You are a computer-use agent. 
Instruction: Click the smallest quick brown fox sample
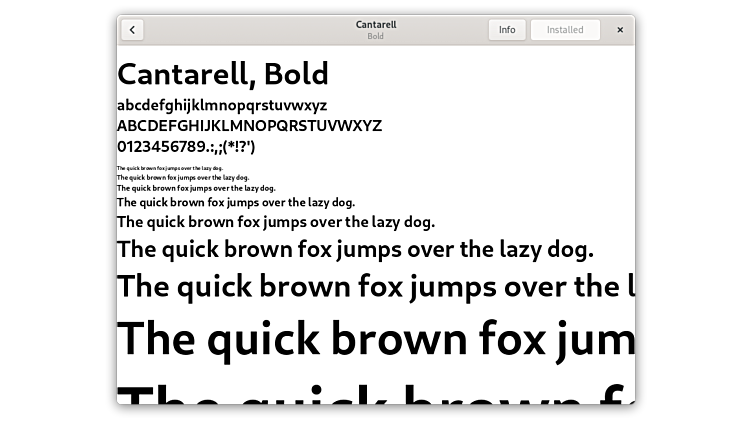pos(170,168)
